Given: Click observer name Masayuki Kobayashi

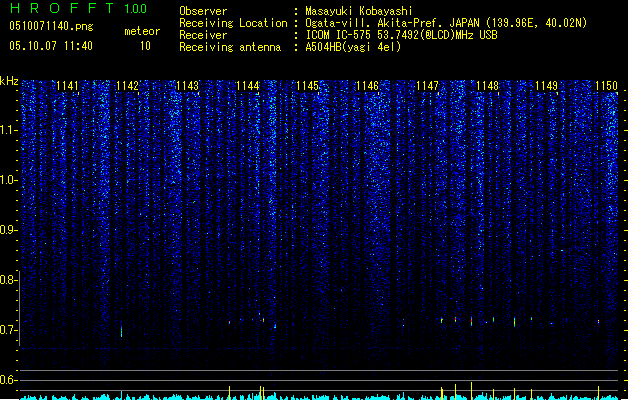Looking at the screenshot, I should (359, 11).
